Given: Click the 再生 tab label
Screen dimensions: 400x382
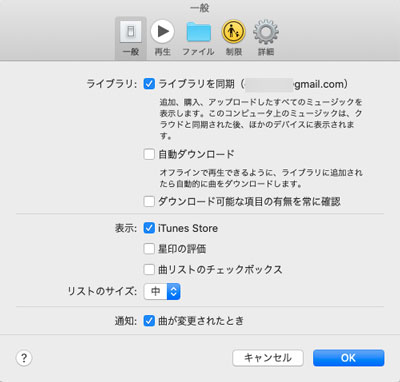Looking at the screenshot, I should [x=162, y=52].
